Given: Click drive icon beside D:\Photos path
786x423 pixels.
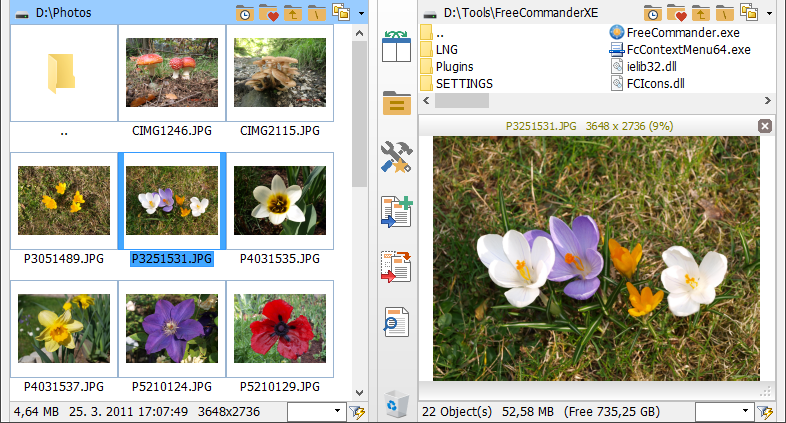Looking at the screenshot, I should [x=22, y=14].
